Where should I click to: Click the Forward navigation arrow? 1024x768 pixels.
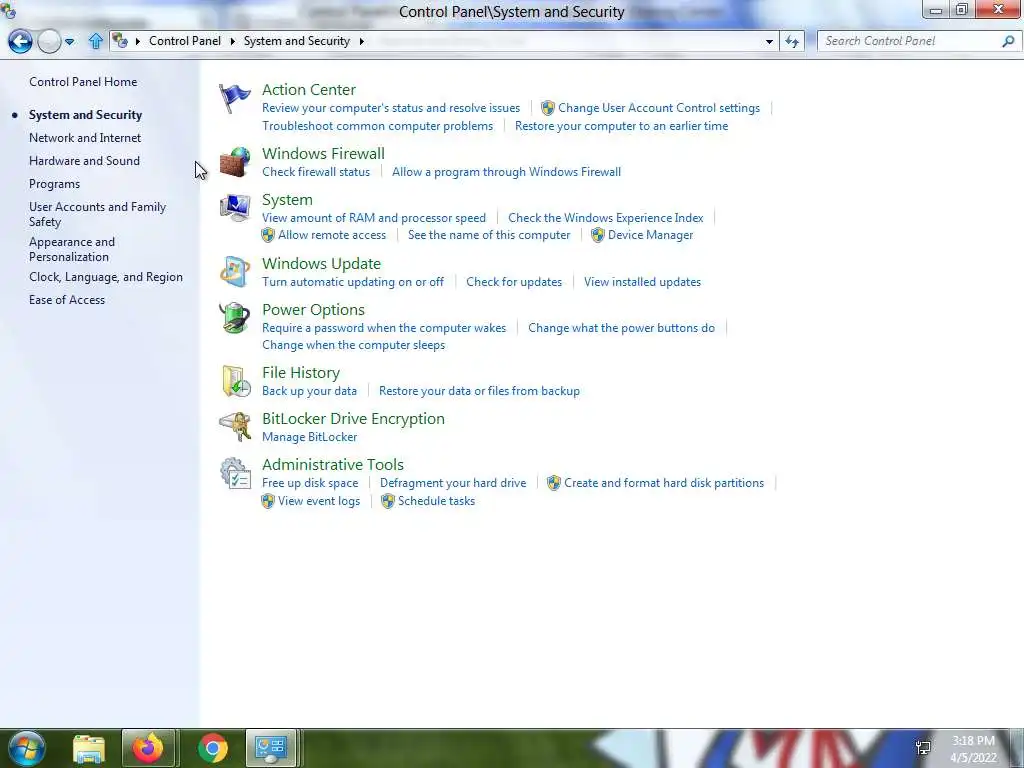[49, 41]
